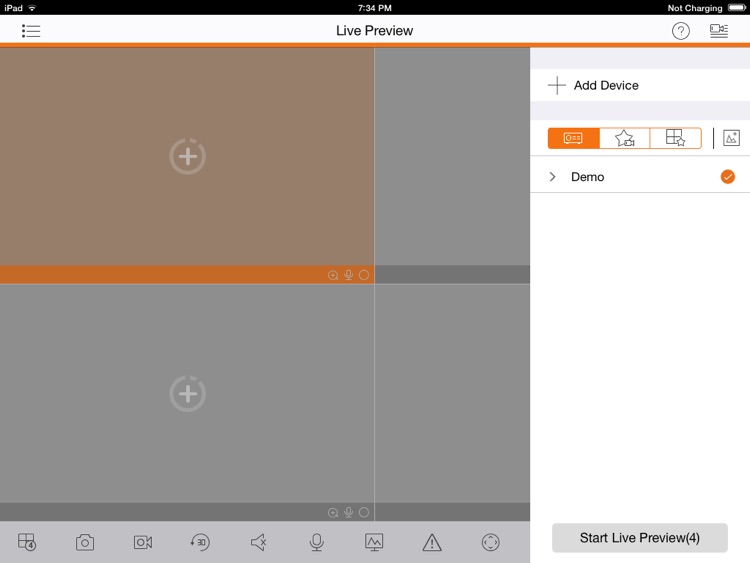Click record circle in top-left window bar
Screen dimensions: 750x563
click(364, 275)
